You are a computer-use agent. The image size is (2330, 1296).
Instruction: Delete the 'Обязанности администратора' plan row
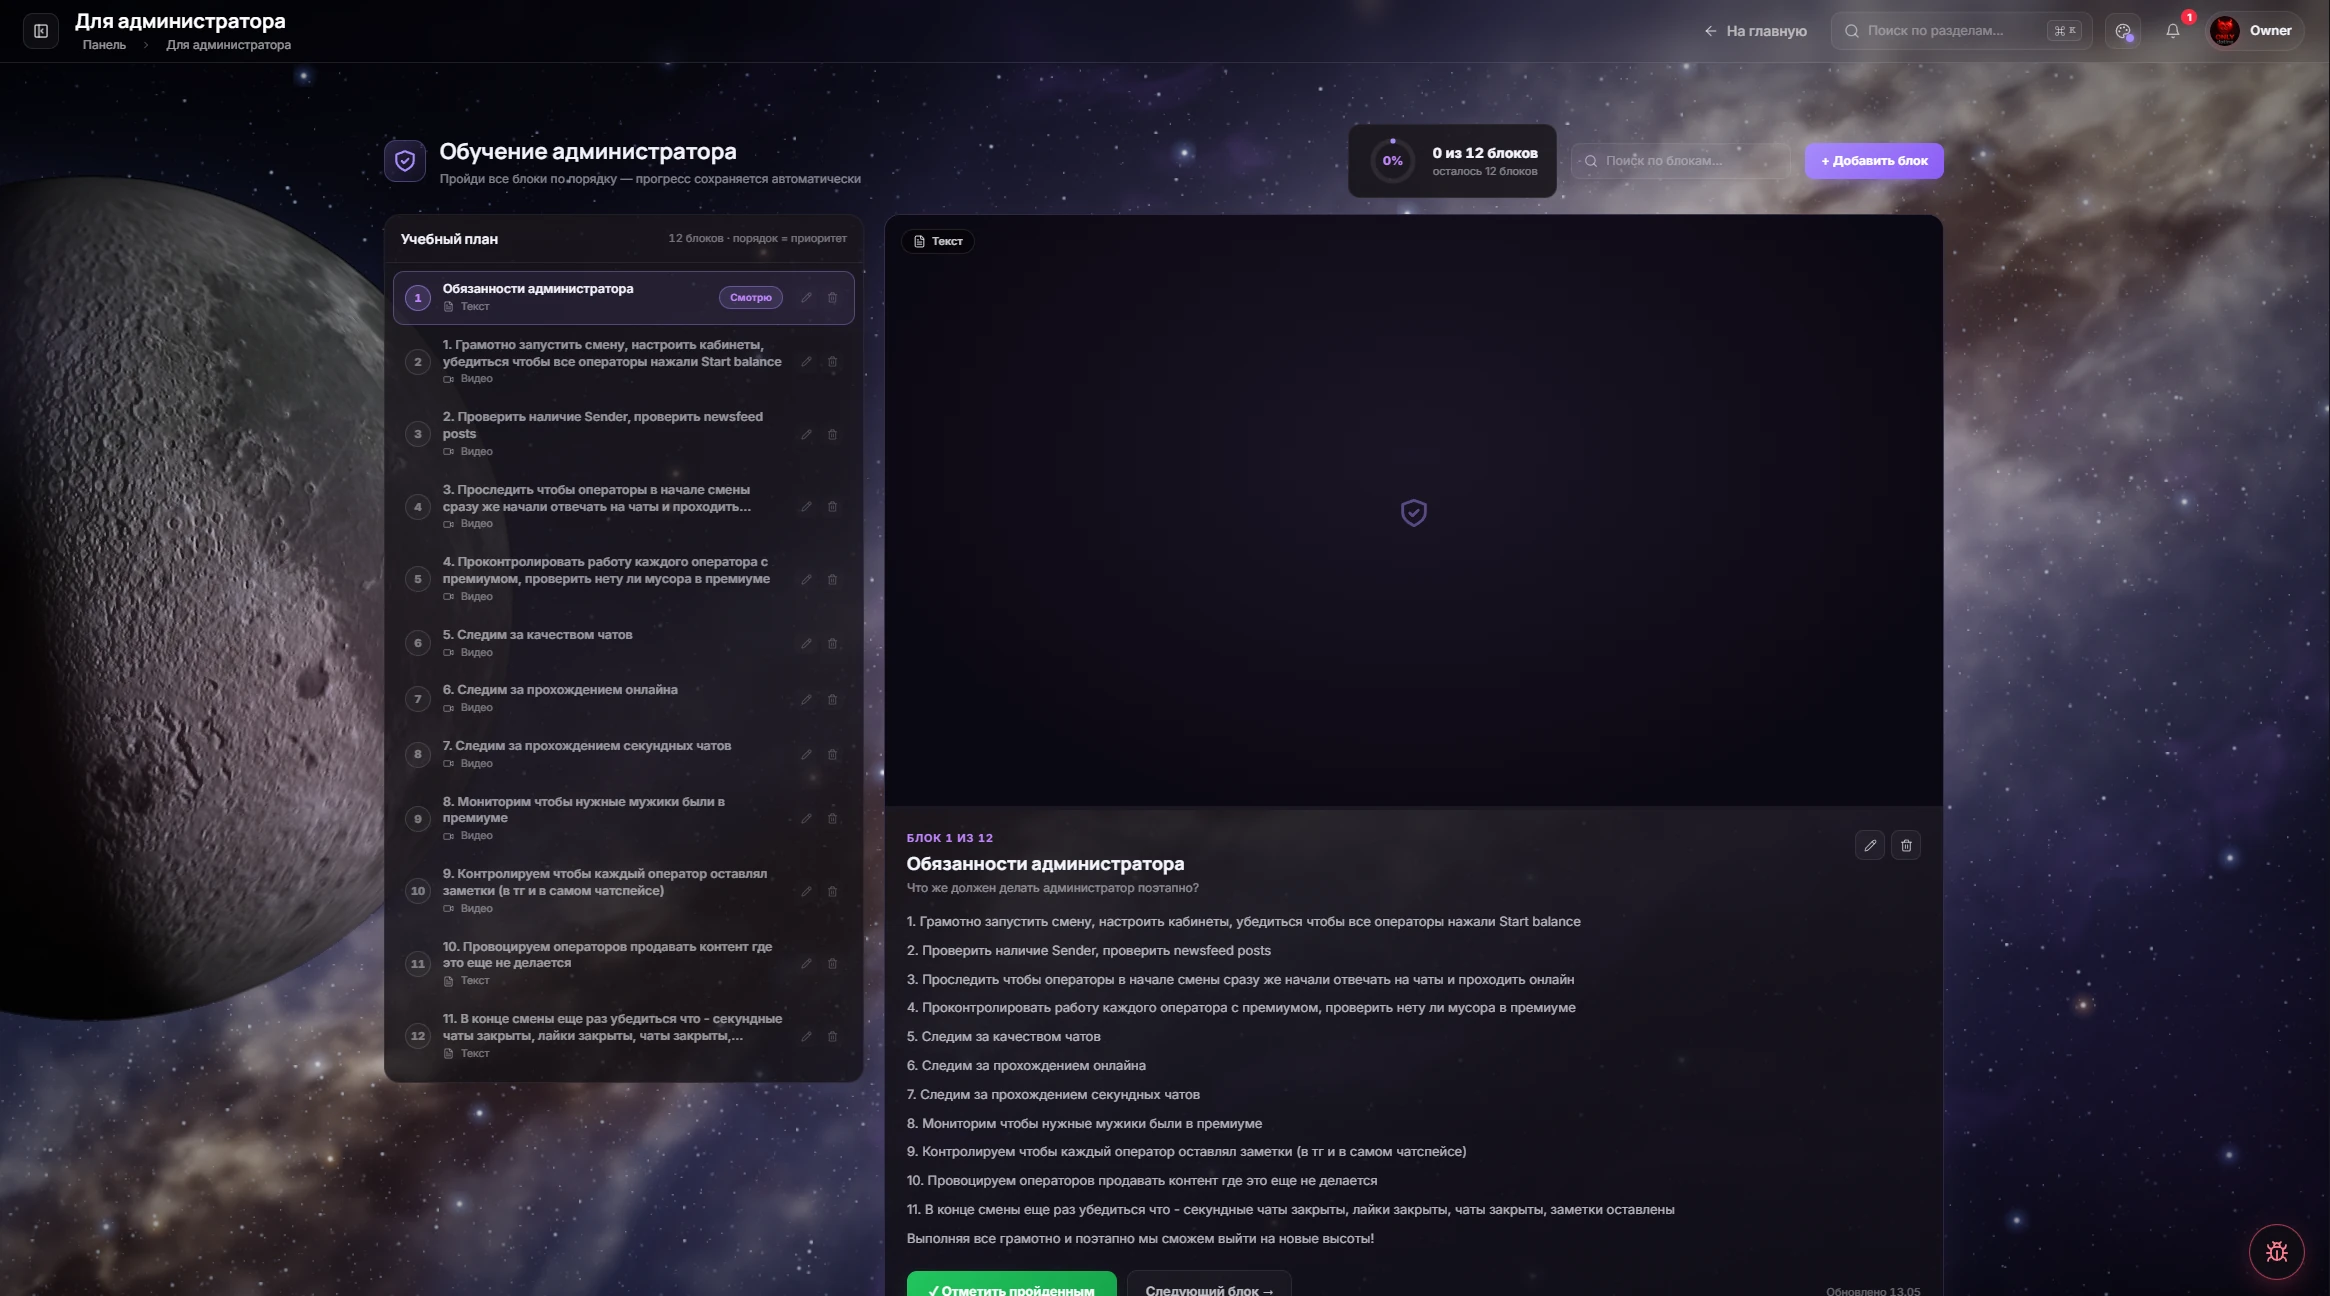[x=832, y=298]
